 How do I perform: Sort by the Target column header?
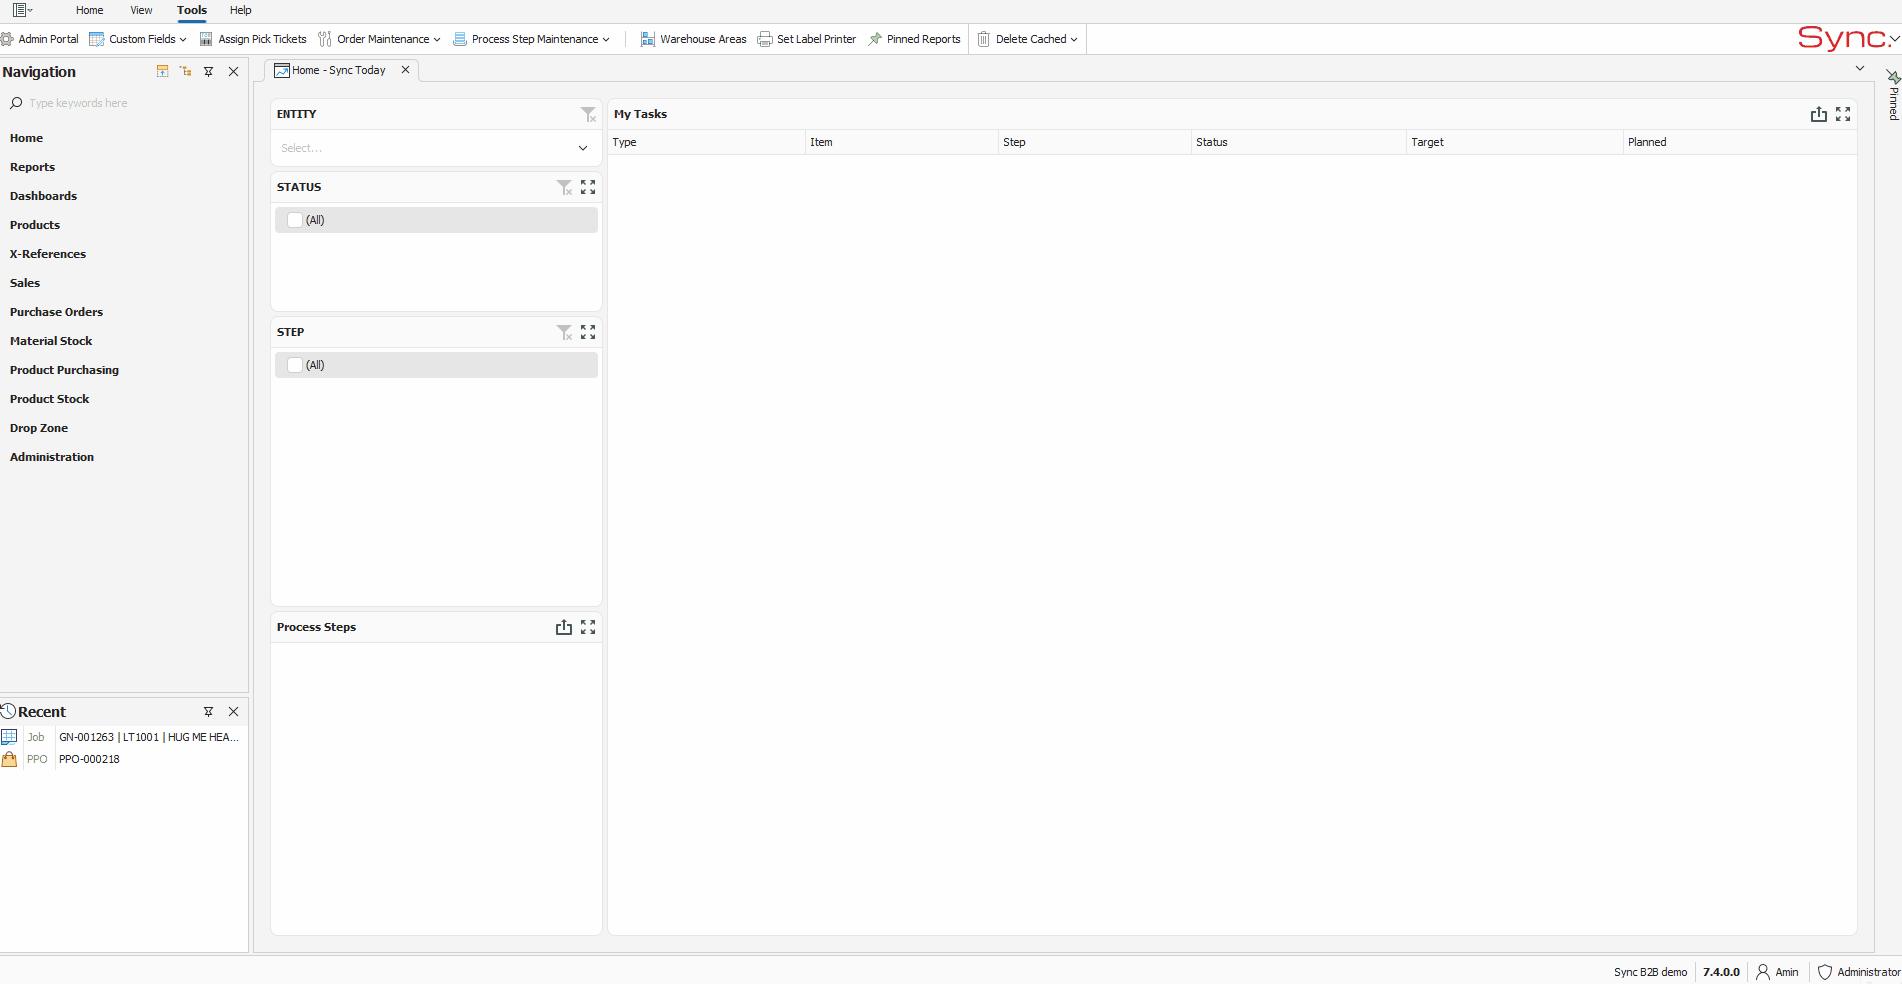[1514, 142]
